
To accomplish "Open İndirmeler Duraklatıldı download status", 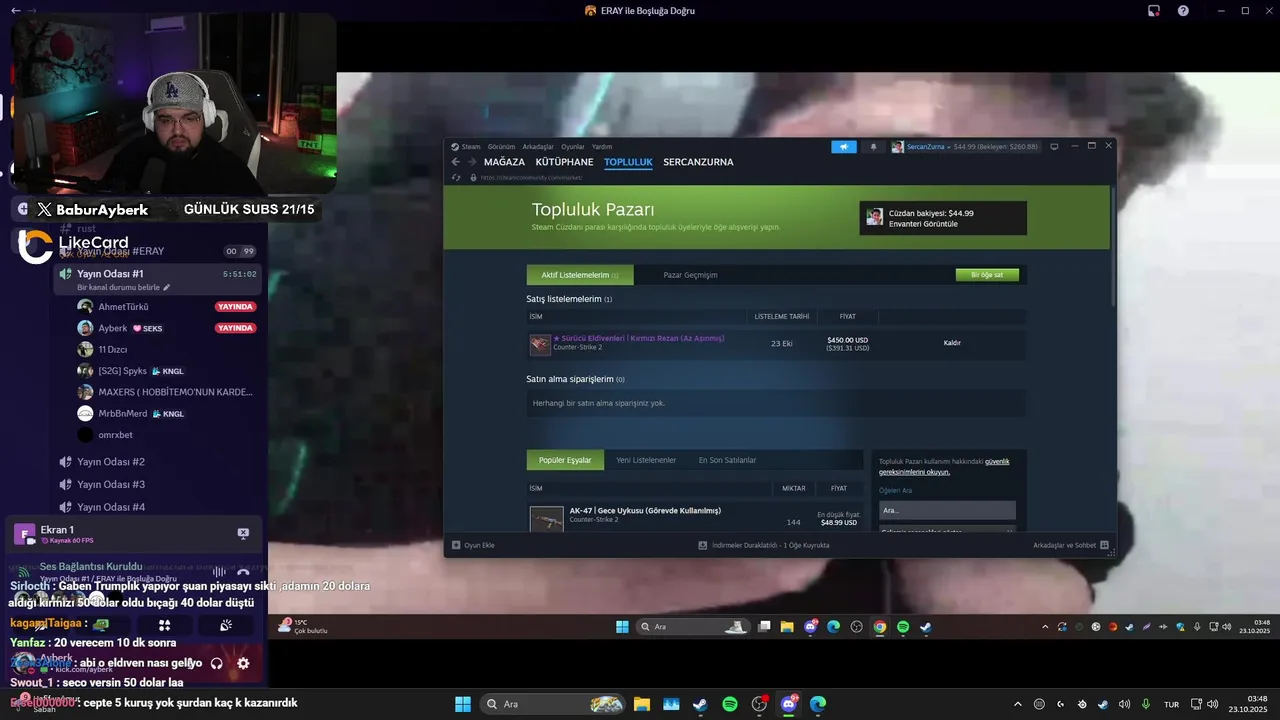I will 770,545.
